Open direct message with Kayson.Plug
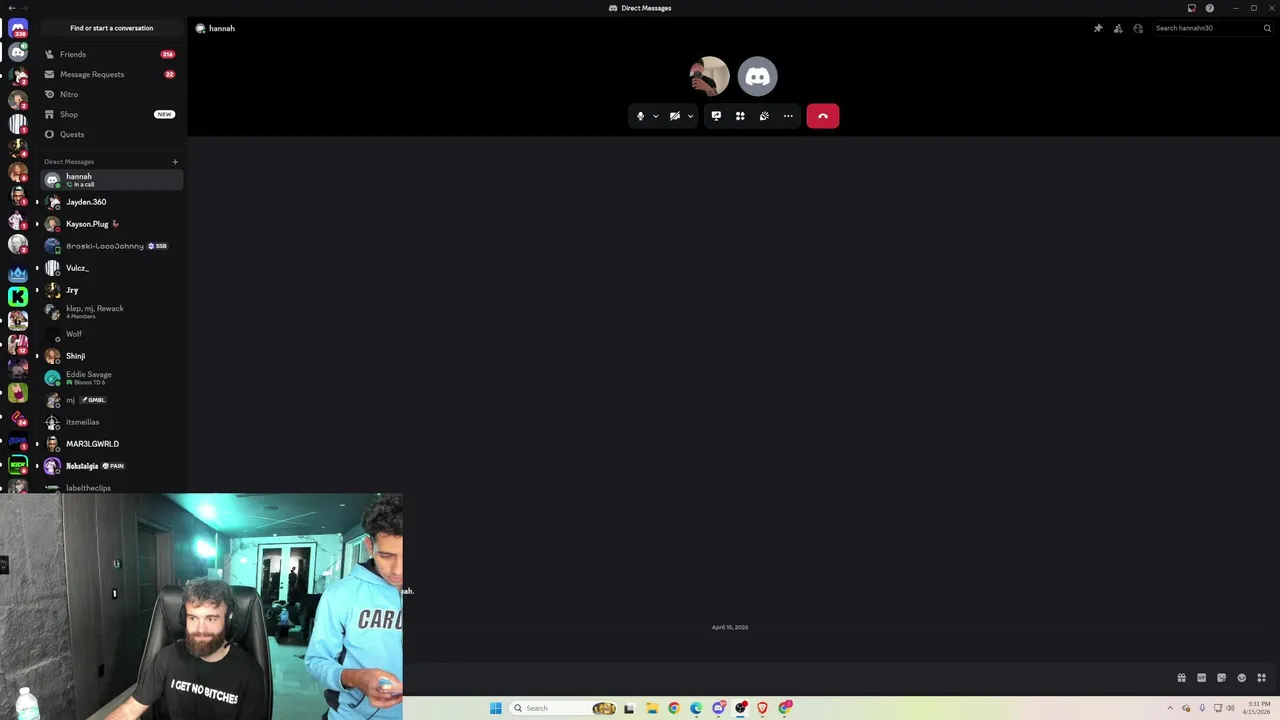The height and width of the screenshot is (720, 1280). pos(112,224)
